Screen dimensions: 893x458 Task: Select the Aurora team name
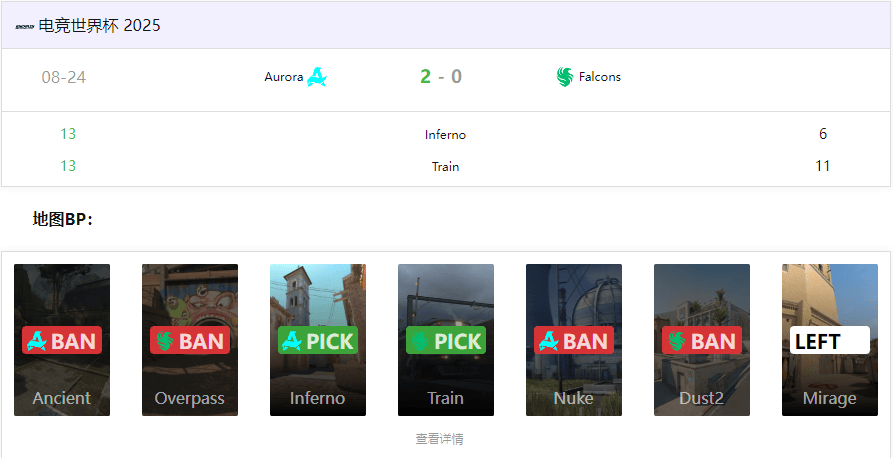point(284,77)
